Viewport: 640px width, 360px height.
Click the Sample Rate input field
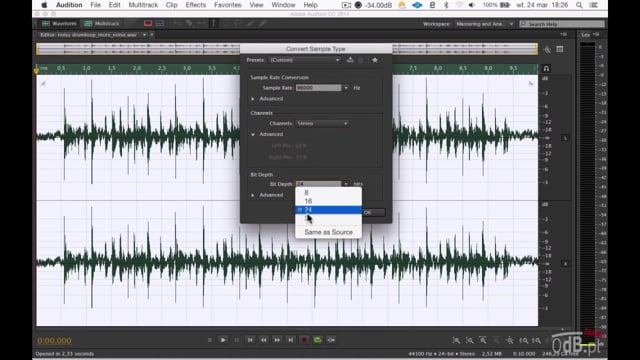point(318,88)
